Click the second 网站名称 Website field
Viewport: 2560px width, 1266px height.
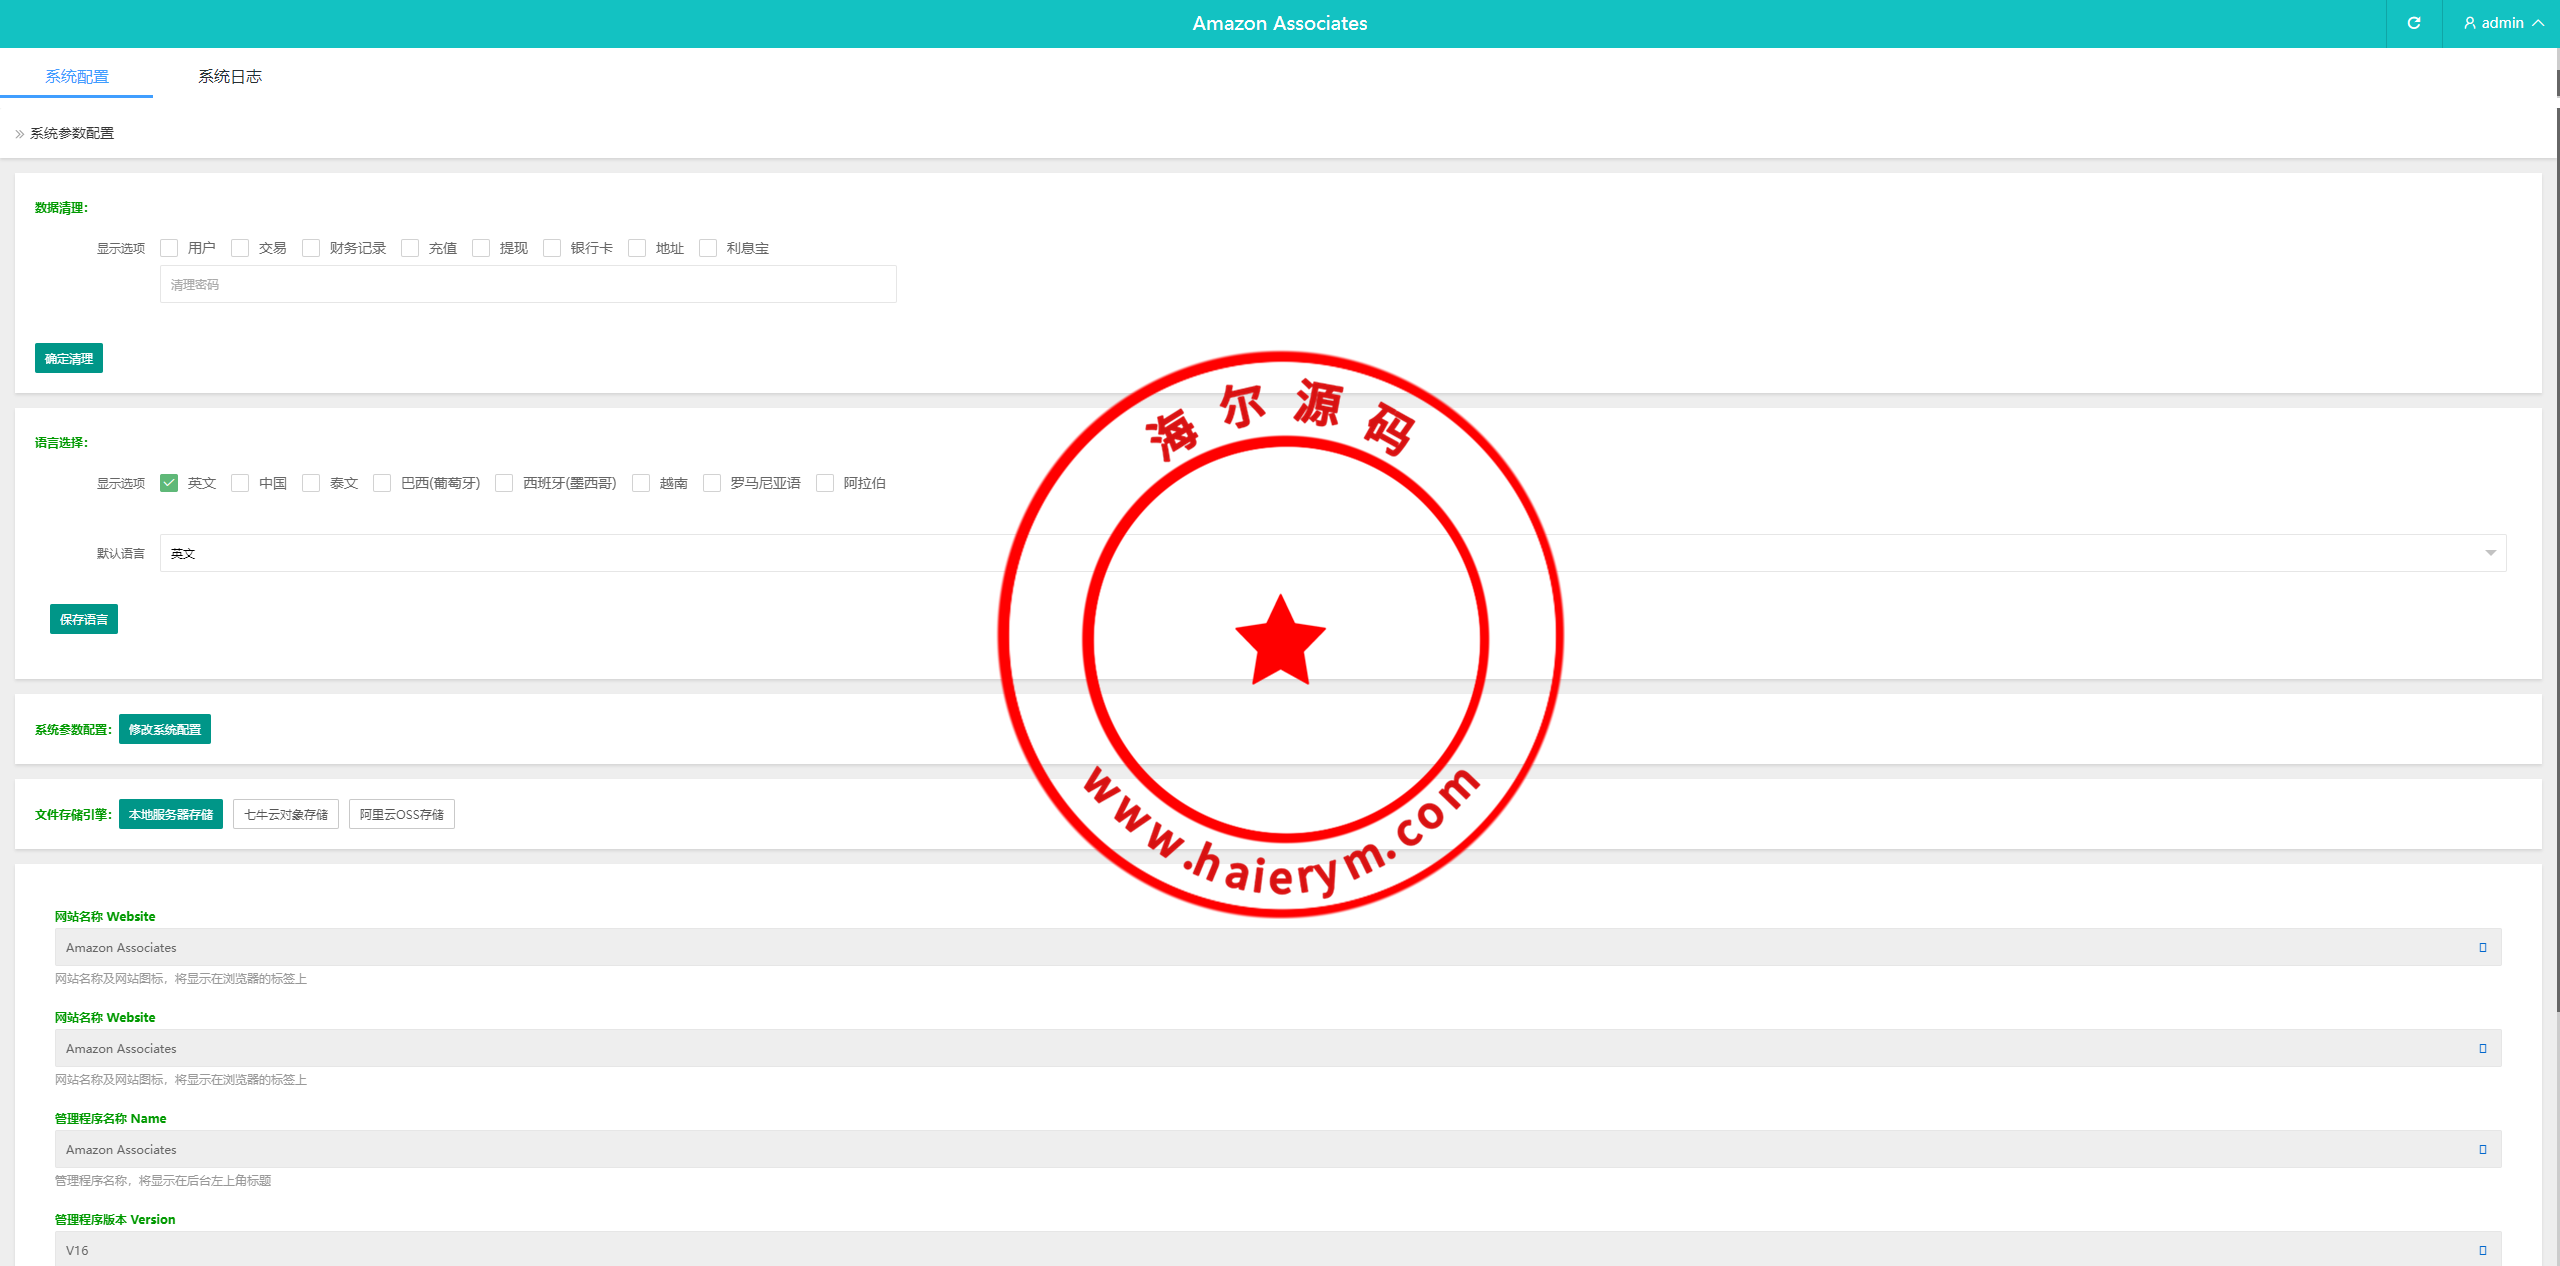click(1278, 1048)
